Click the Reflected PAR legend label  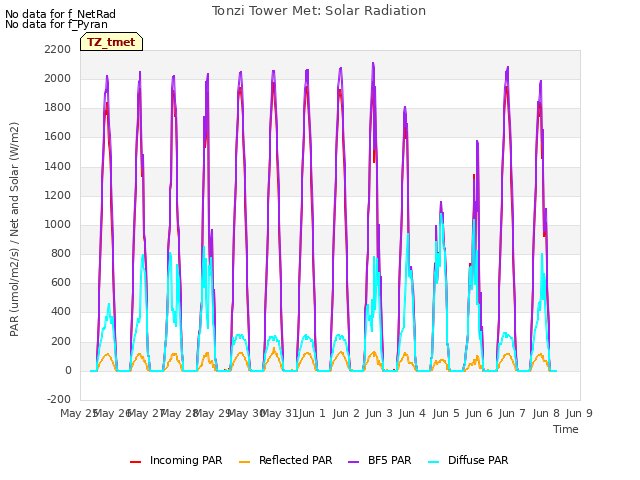[x=296, y=460]
